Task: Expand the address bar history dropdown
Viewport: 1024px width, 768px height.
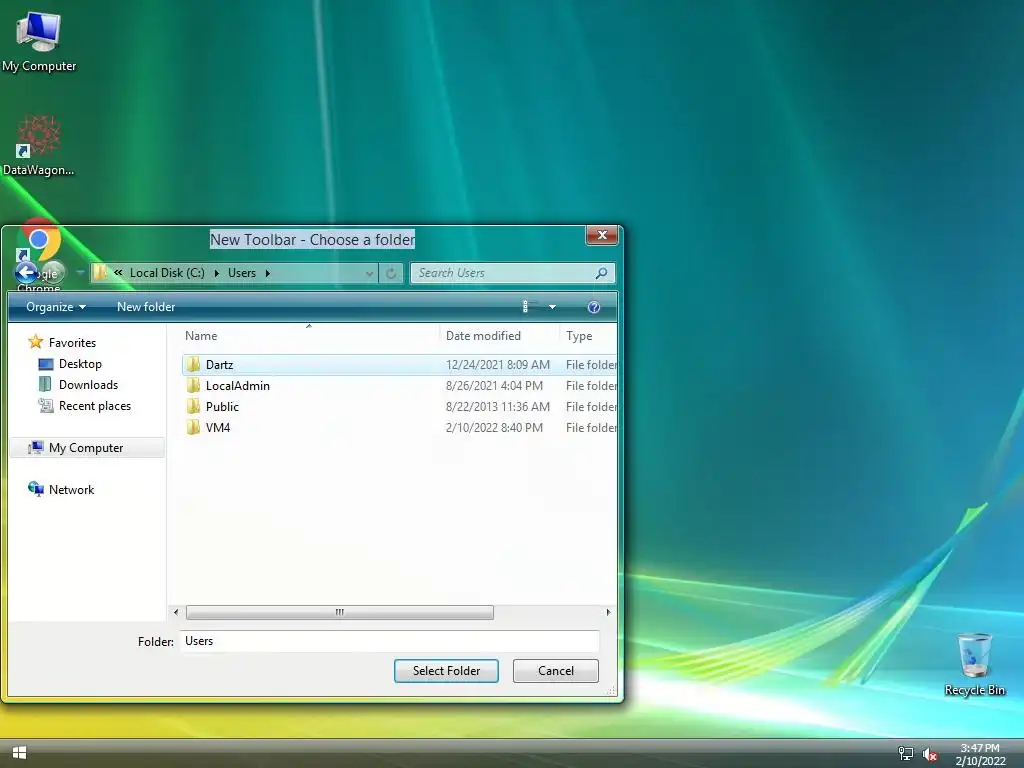Action: pos(370,273)
